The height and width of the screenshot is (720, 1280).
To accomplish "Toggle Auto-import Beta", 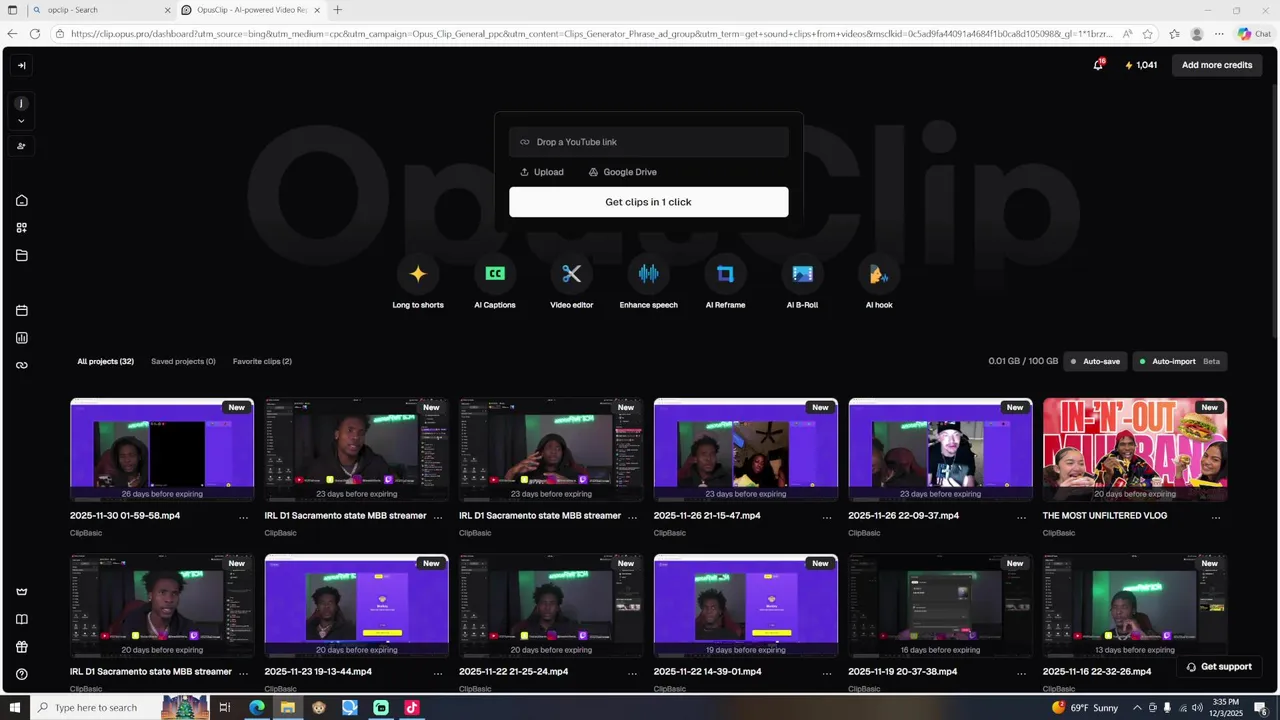I will pyautogui.click(x=1180, y=361).
